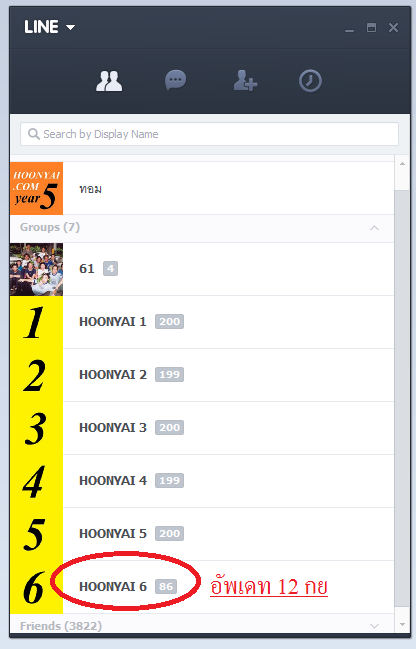Open the Friends tab icon

coord(109,81)
